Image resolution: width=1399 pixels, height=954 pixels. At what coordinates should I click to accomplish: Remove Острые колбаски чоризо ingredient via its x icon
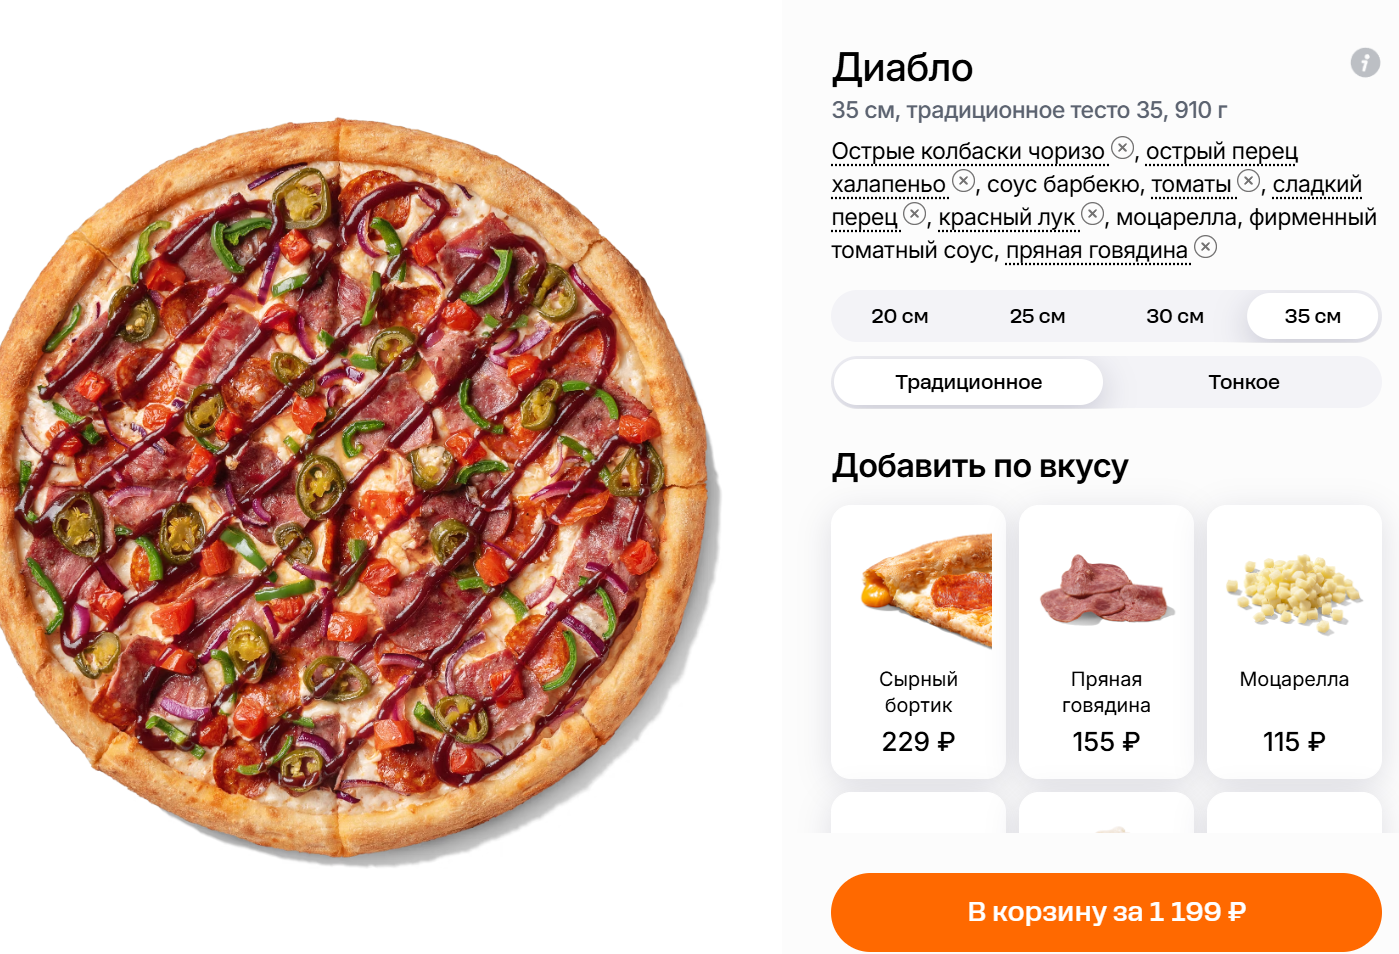point(1123,148)
